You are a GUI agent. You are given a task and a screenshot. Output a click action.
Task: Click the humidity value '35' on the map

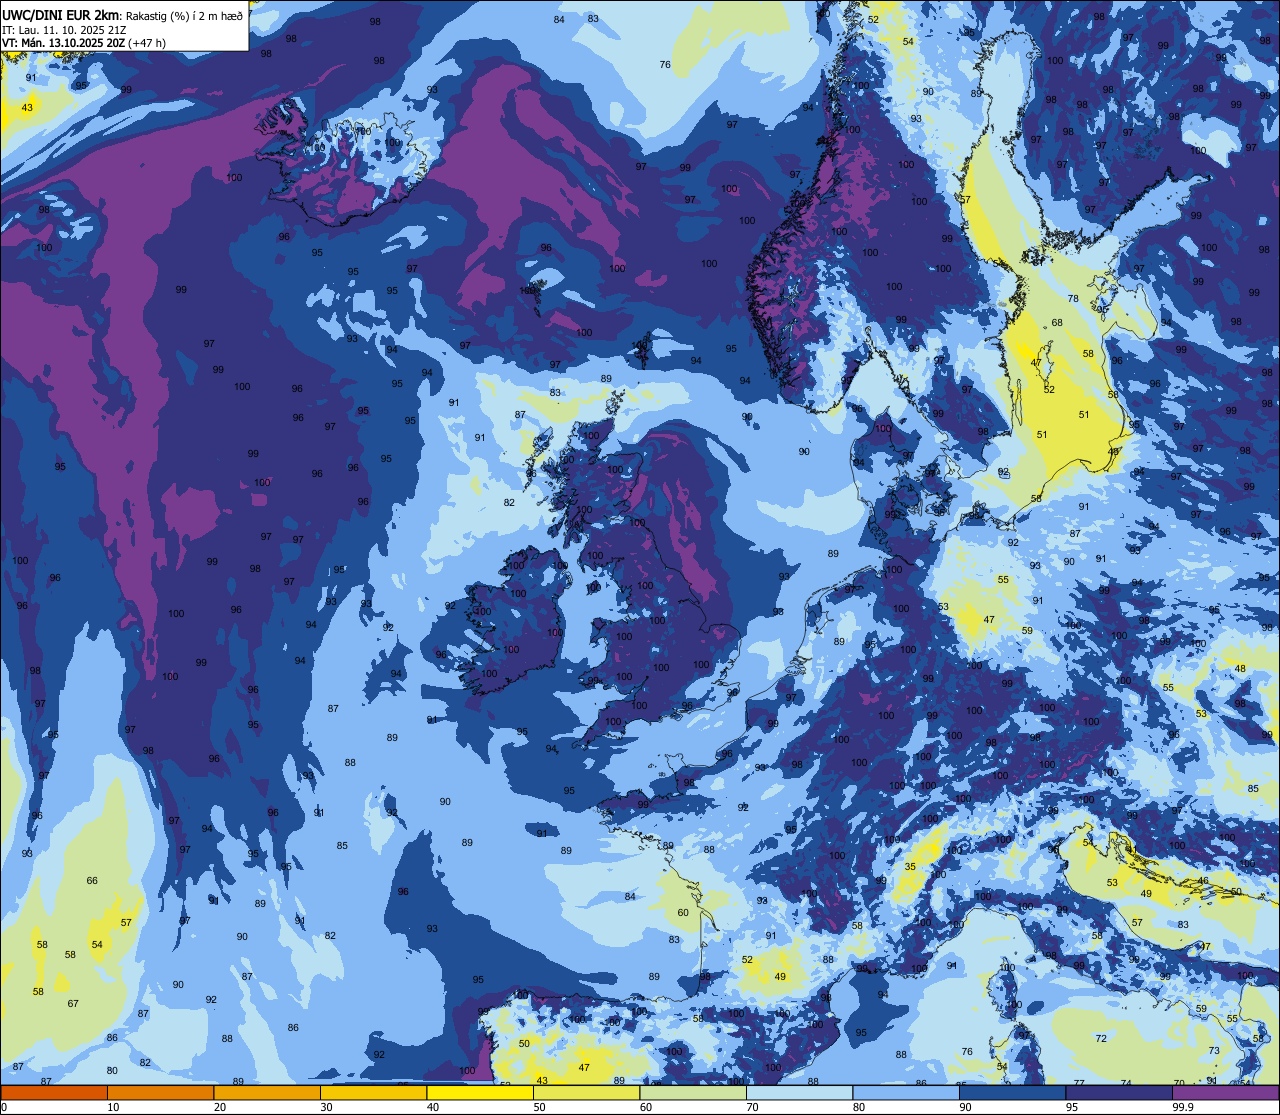click(x=910, y=867)
